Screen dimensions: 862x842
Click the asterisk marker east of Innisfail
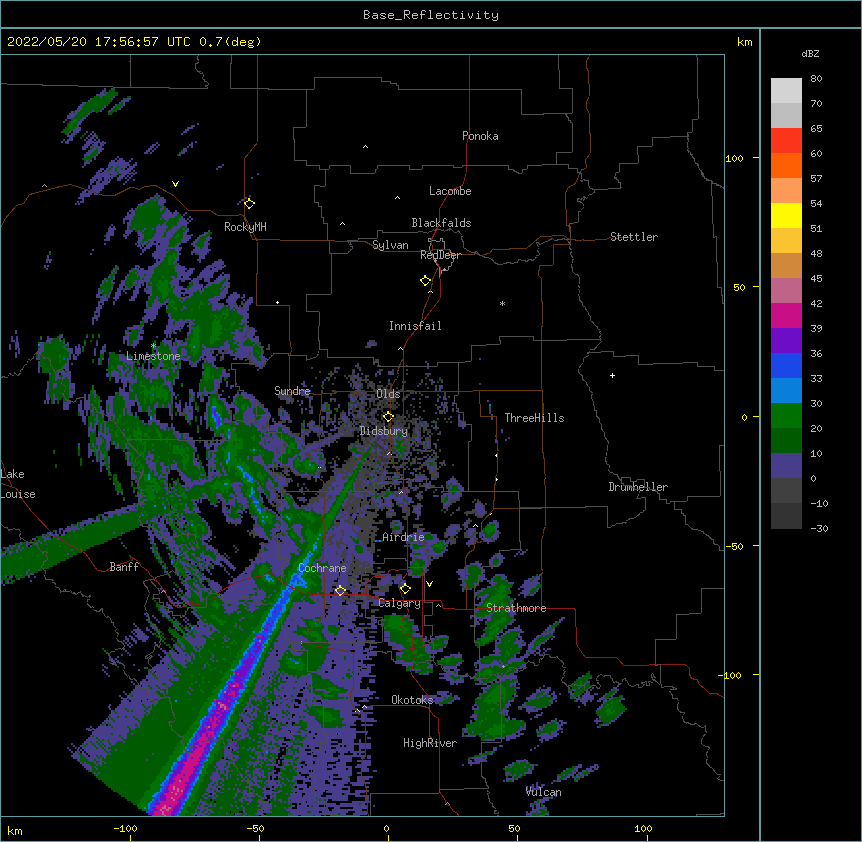502,303
